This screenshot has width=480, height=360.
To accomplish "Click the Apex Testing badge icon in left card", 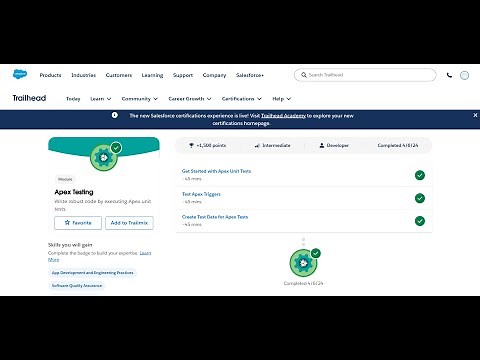I will [104, 157].
